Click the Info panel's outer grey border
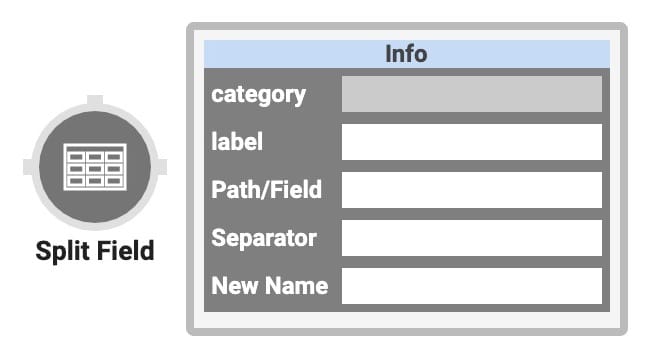This screenshot has height=360, width=646. click(407, 26)
